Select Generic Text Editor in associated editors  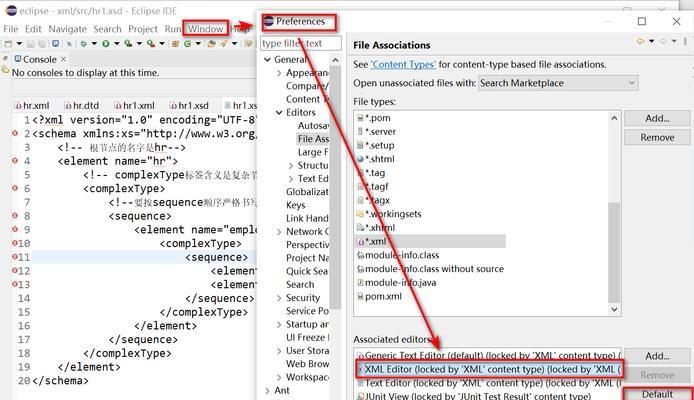click(x=489, y=355)
